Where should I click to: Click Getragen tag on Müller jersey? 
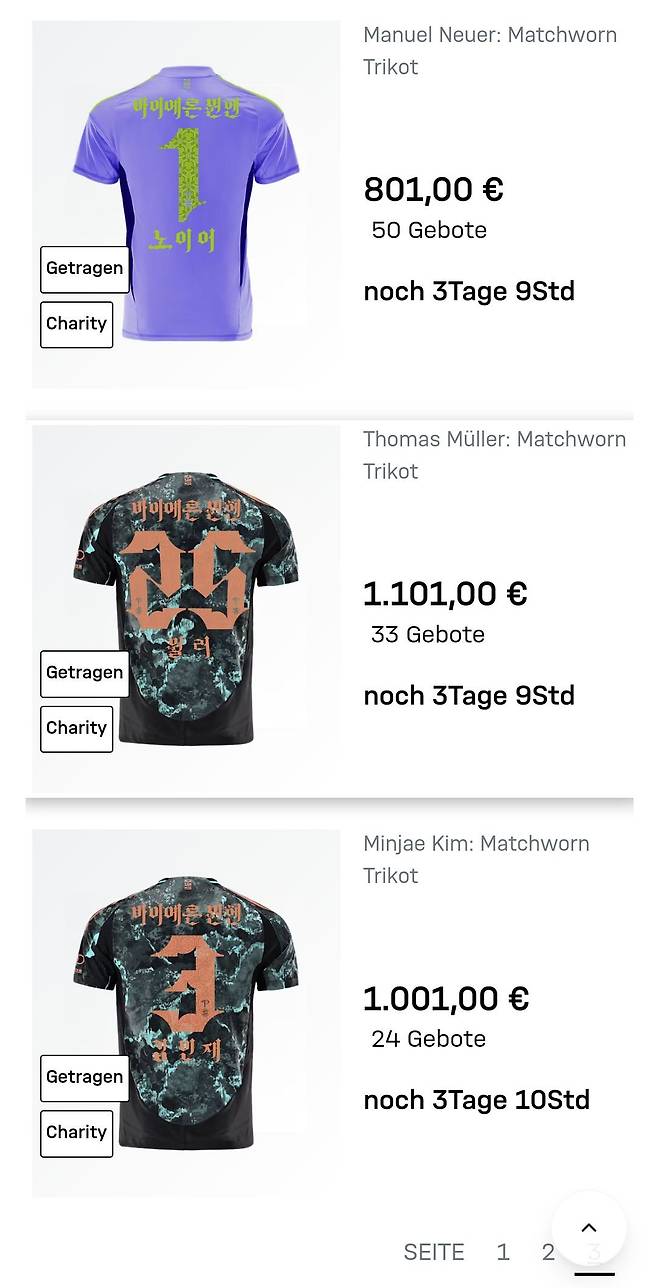click(85, 673)
